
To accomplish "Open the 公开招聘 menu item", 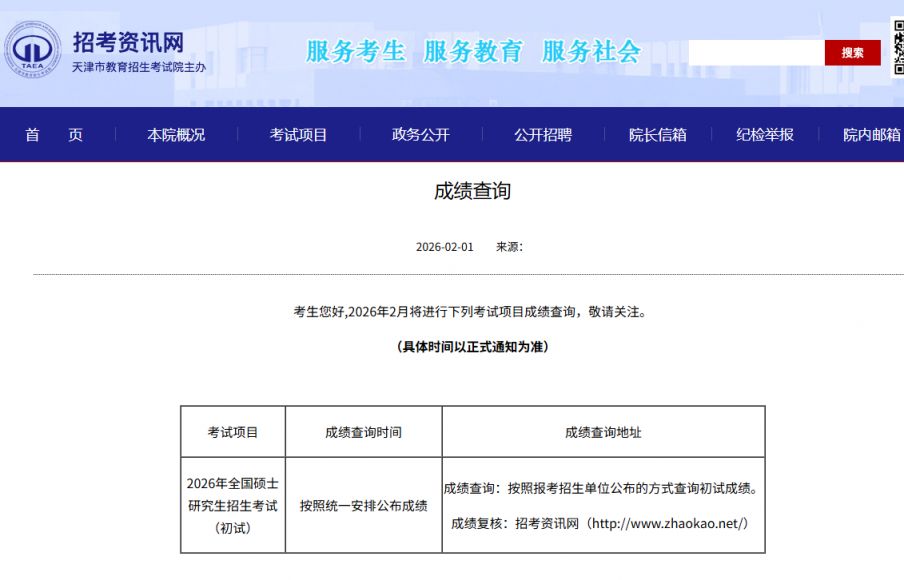I will [543, 135].
